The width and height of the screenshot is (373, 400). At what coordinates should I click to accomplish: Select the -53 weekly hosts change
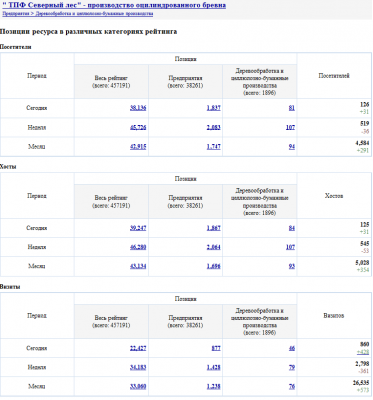click(365, 251)
